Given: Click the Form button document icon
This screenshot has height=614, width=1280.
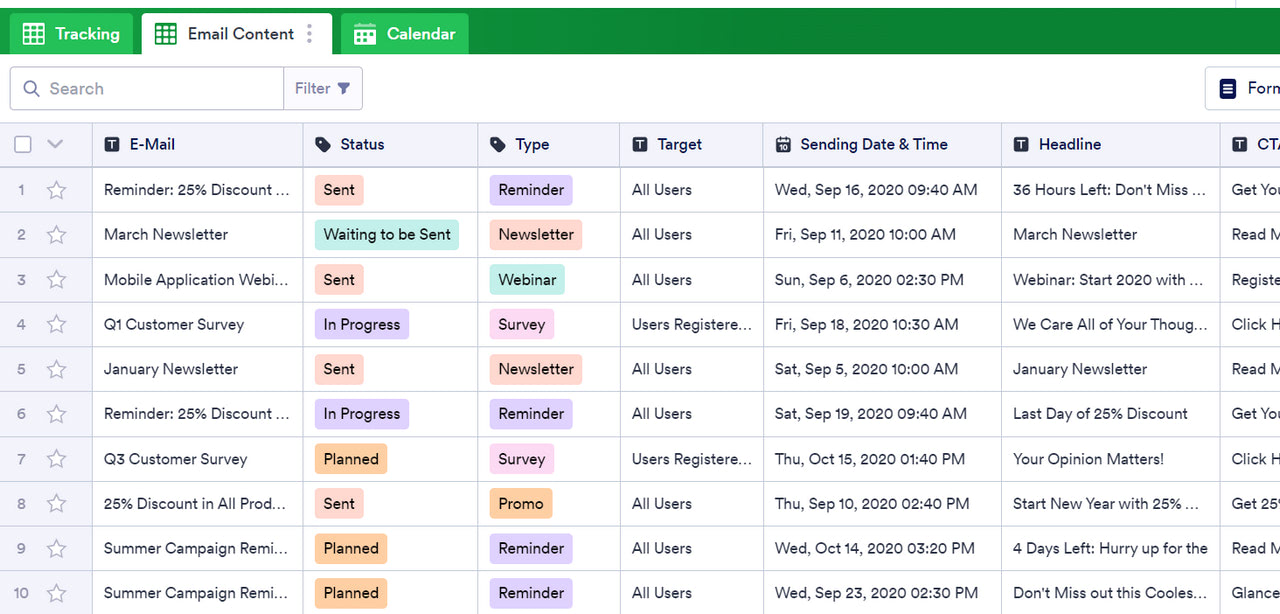Looking at the screenshot, I should (x=1227, y=89).
